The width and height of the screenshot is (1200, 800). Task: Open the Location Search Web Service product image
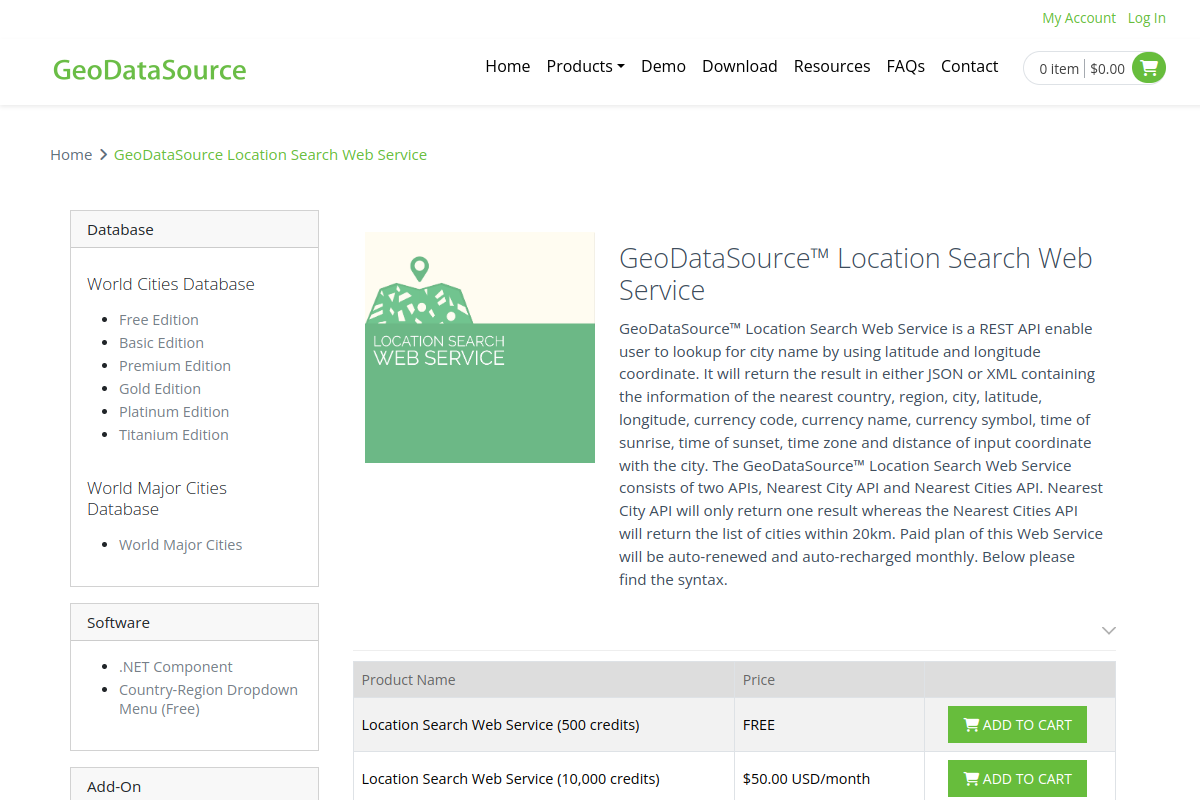coord(480,348)
